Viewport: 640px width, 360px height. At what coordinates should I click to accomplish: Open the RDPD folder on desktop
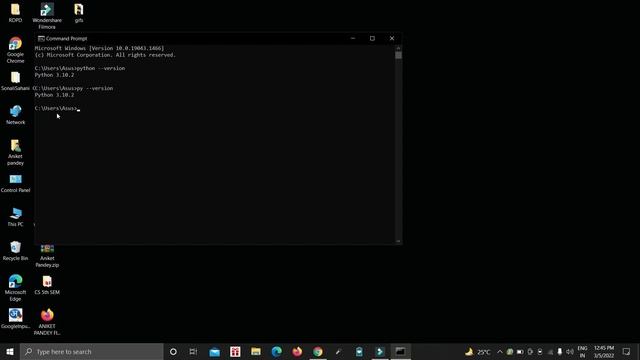coord(15,13)
